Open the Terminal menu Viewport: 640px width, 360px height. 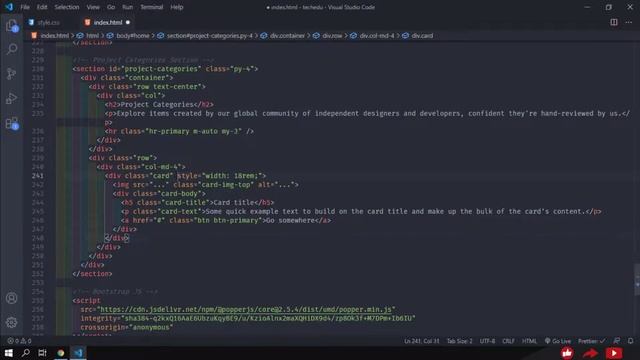[x=151, y=7]
